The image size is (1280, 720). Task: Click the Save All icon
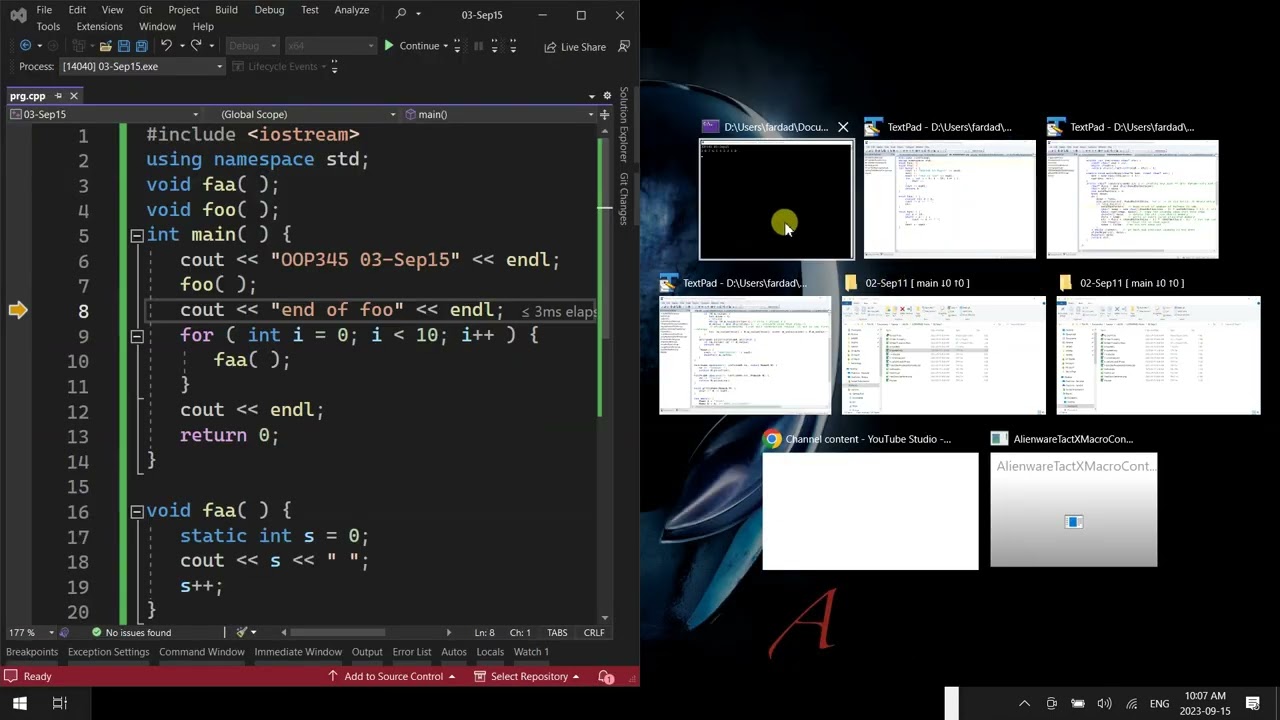(142, 46)
